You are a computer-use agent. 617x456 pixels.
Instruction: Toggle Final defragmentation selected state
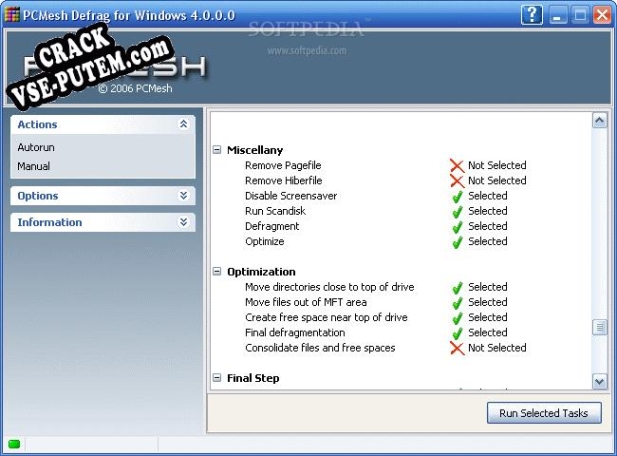[456, 332]
